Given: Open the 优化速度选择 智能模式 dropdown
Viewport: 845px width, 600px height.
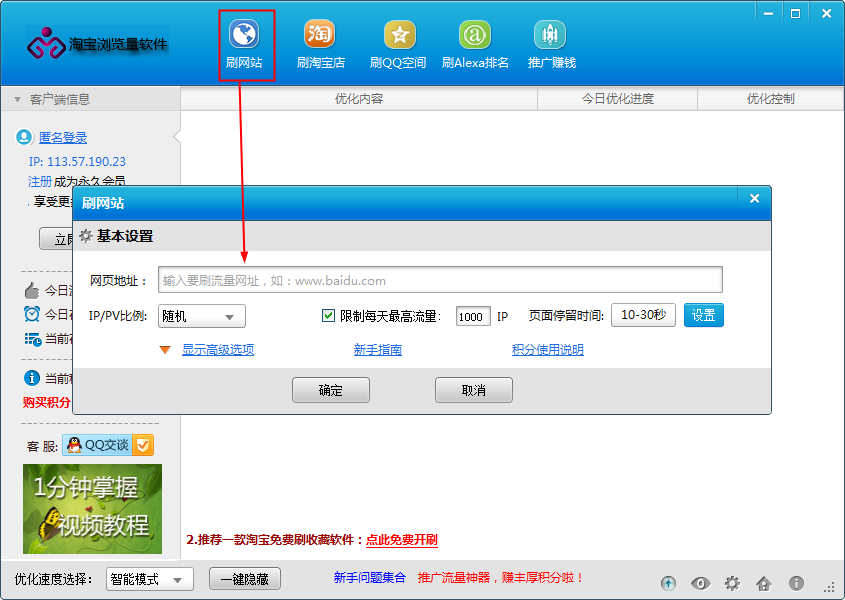Looking at the screenshot, I should [150, 579].
